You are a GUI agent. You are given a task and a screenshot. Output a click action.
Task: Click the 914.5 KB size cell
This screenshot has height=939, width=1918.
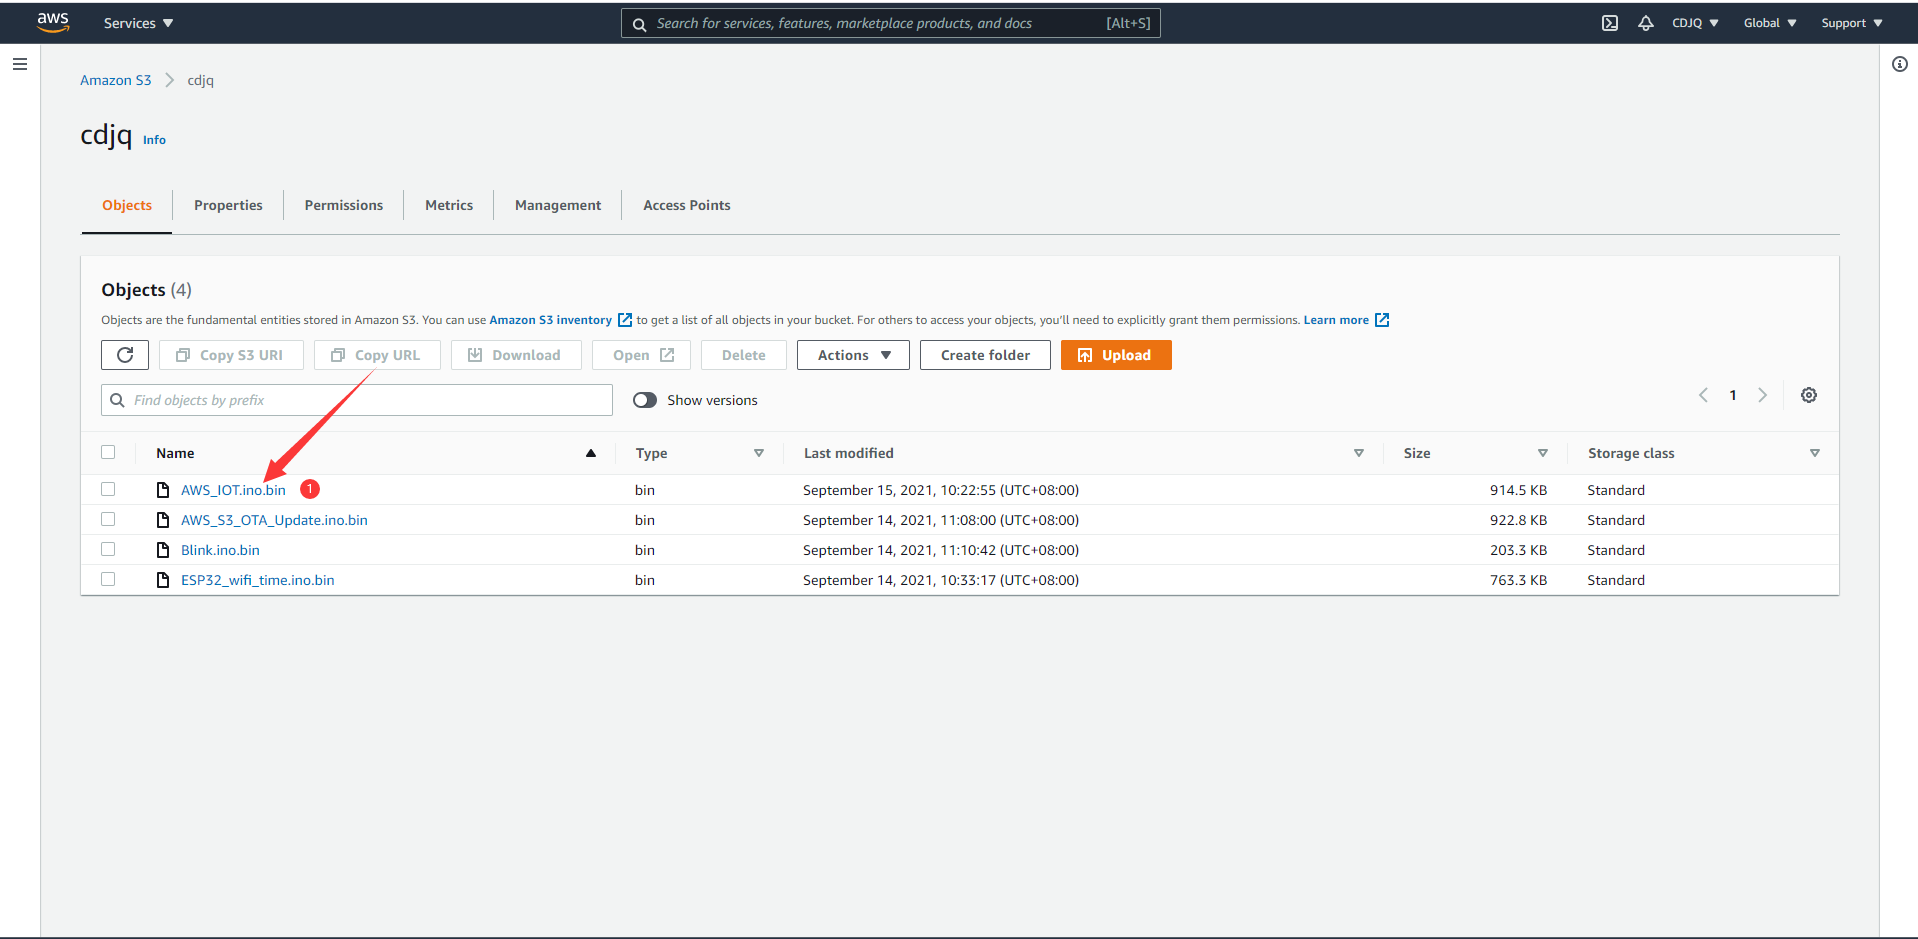coord(1518,490)
